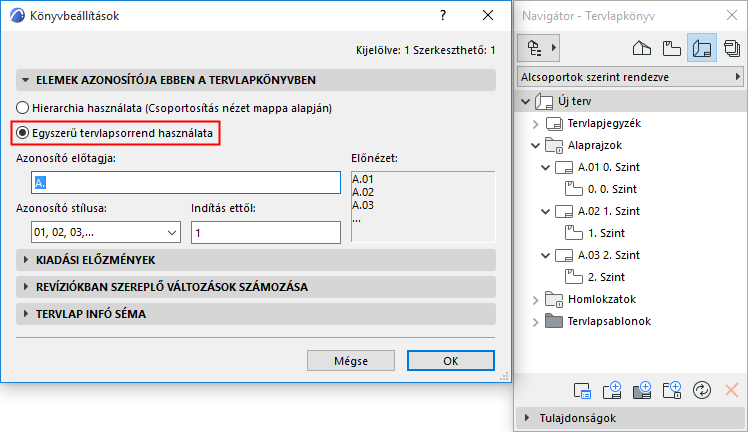The width and height of the screenshot is (748, 432).
Task: Open 'Alcsoportok szerint rendezve' sorting menu
Action: pos(630,76)
